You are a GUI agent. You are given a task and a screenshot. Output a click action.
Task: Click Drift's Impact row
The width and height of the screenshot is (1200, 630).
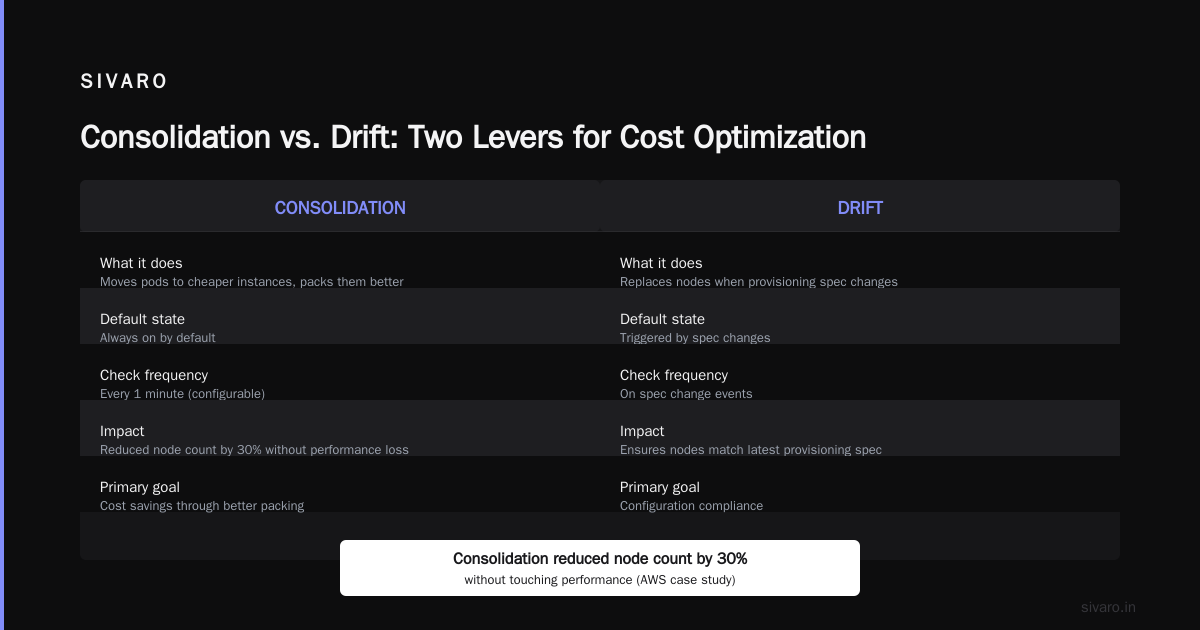click(860, 440)
